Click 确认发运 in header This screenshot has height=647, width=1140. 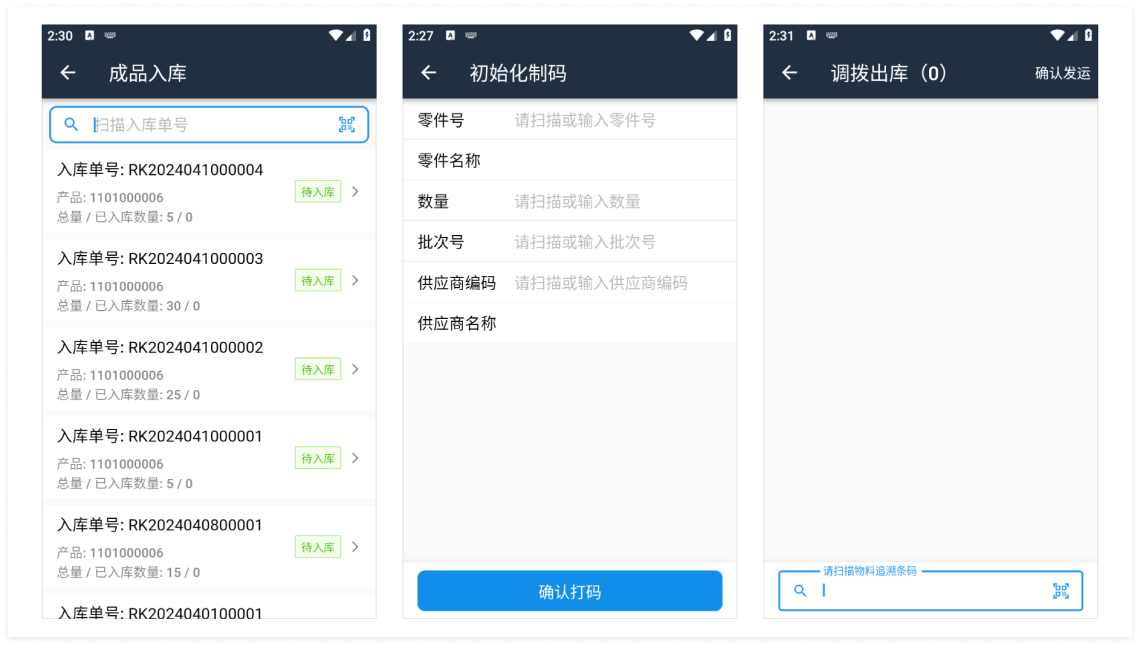click(x=1062, y=73)
